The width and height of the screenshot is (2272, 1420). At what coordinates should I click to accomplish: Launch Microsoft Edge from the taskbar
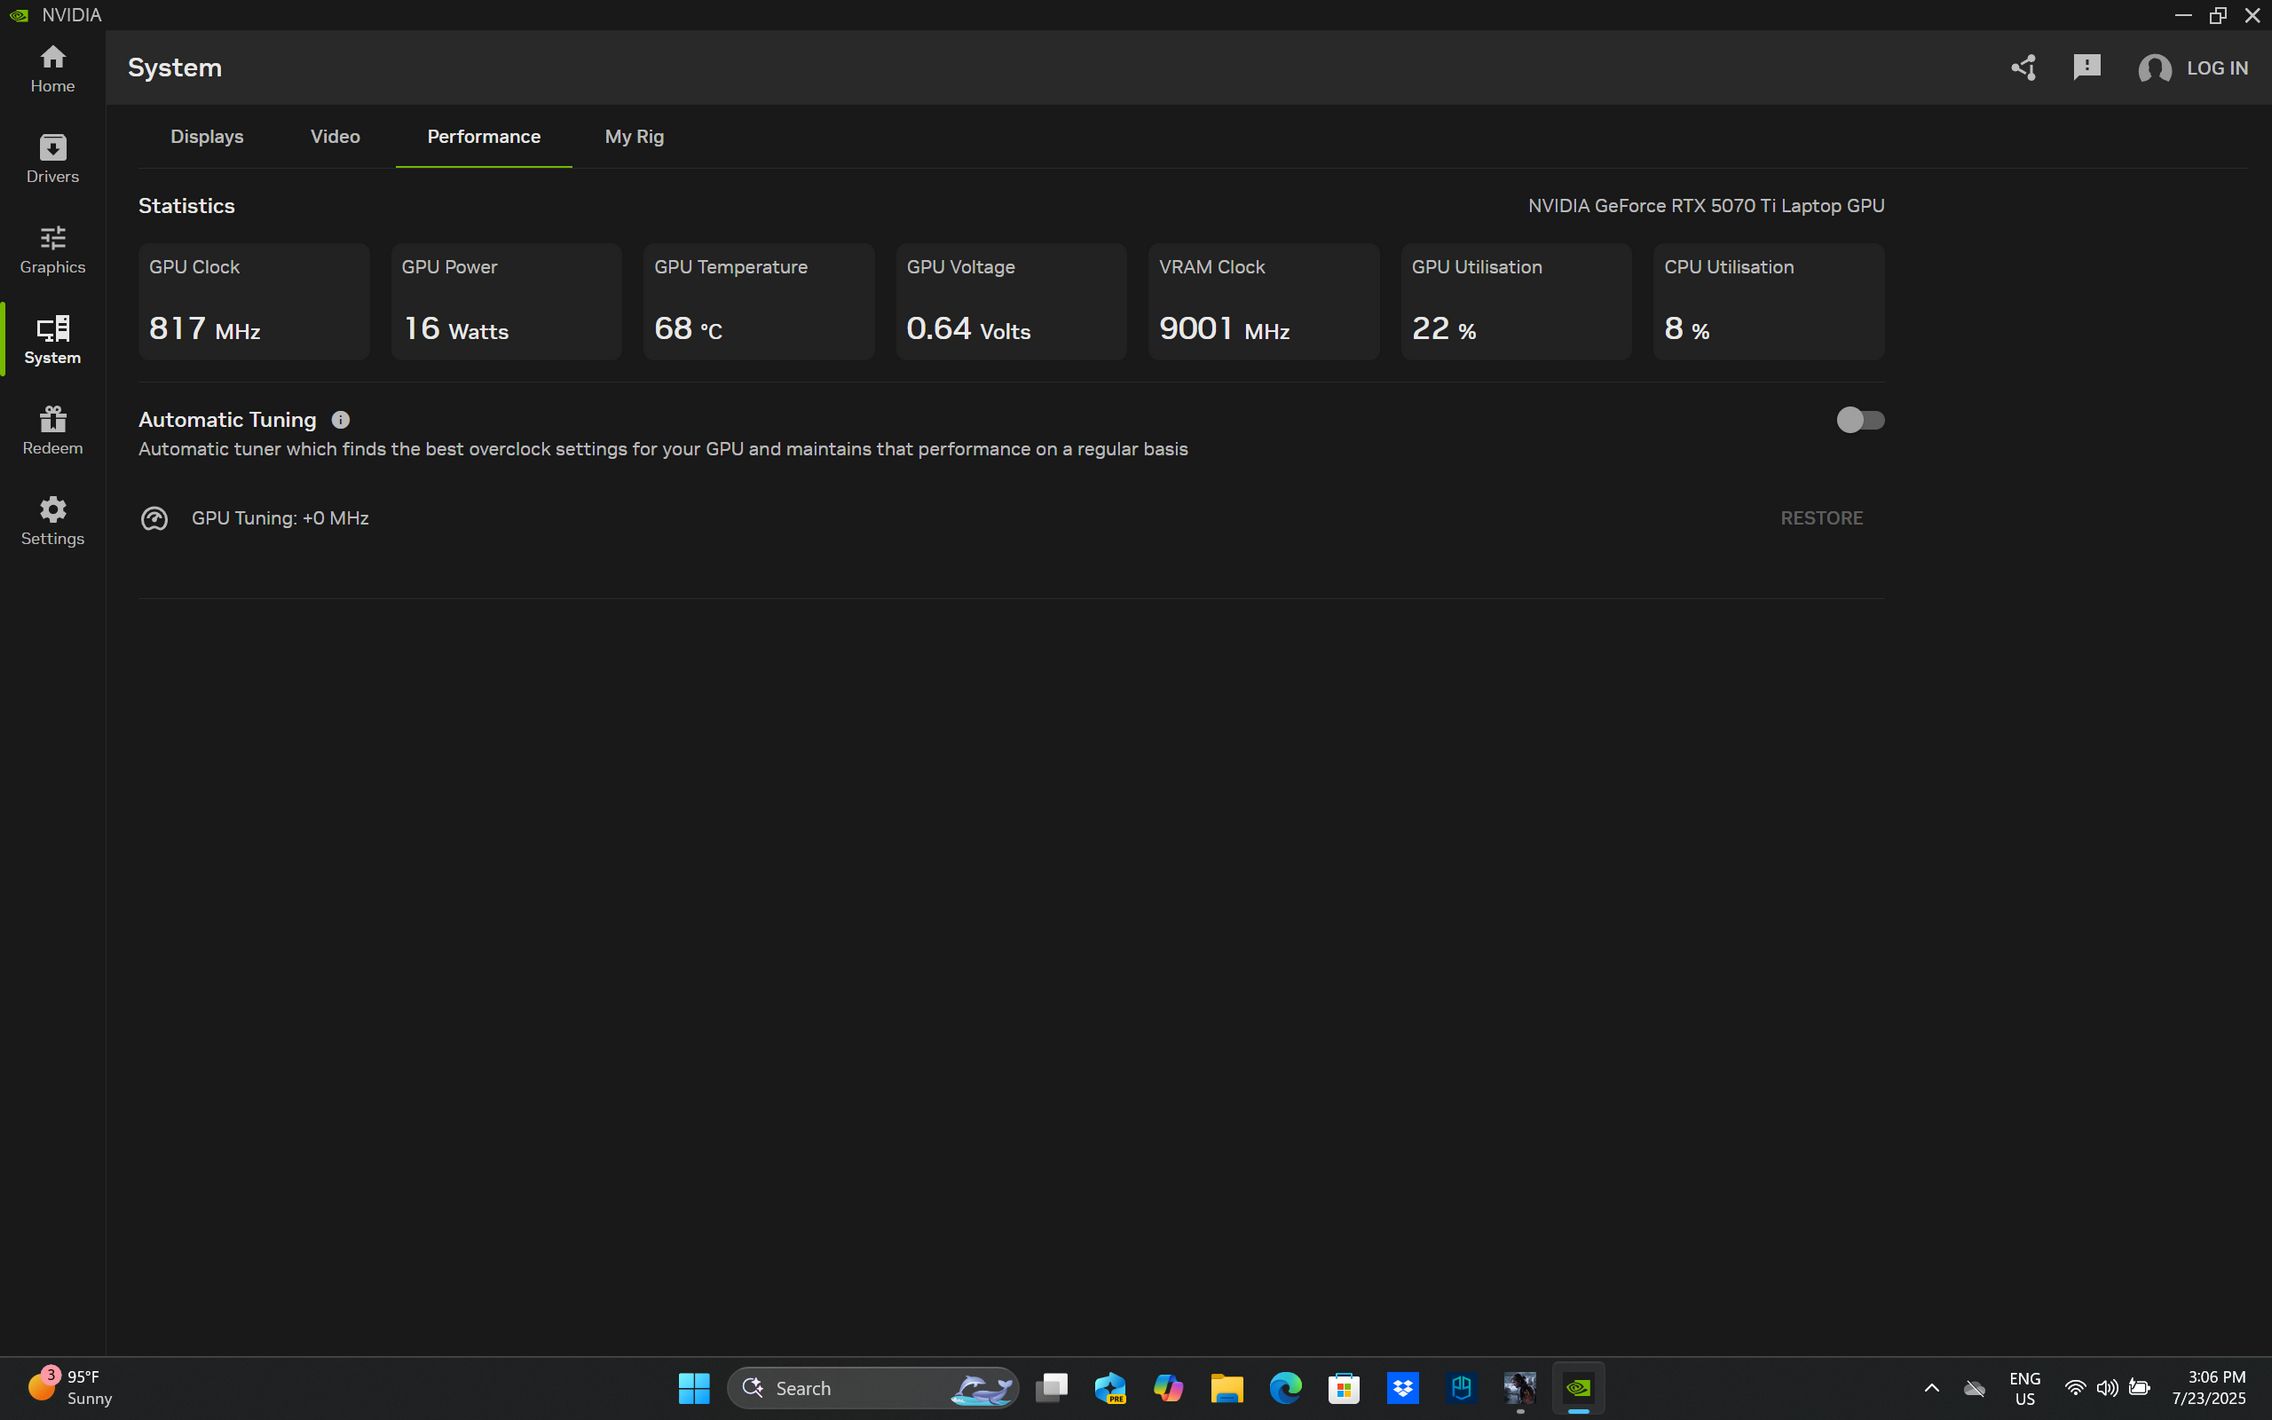point(1285,1388)
